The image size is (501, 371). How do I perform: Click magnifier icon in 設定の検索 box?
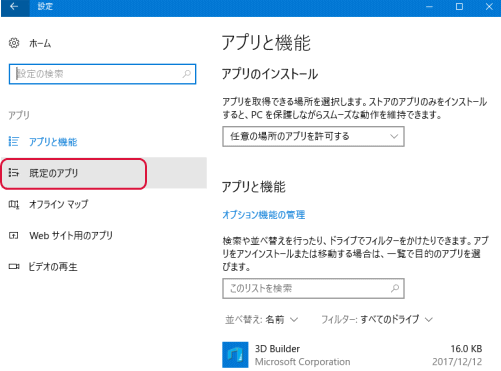(x=187, y=74)
